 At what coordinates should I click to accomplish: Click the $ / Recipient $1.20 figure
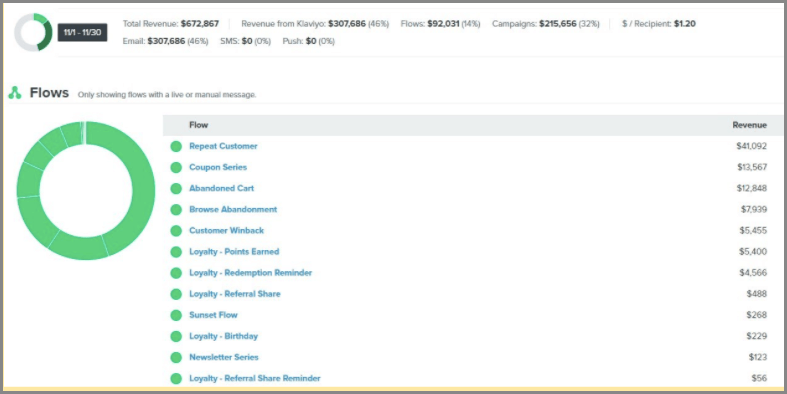point(685,24)
